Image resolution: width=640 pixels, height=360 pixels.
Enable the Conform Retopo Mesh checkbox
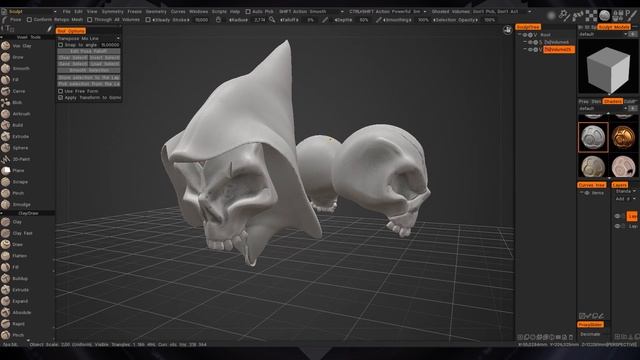(29, 20)
